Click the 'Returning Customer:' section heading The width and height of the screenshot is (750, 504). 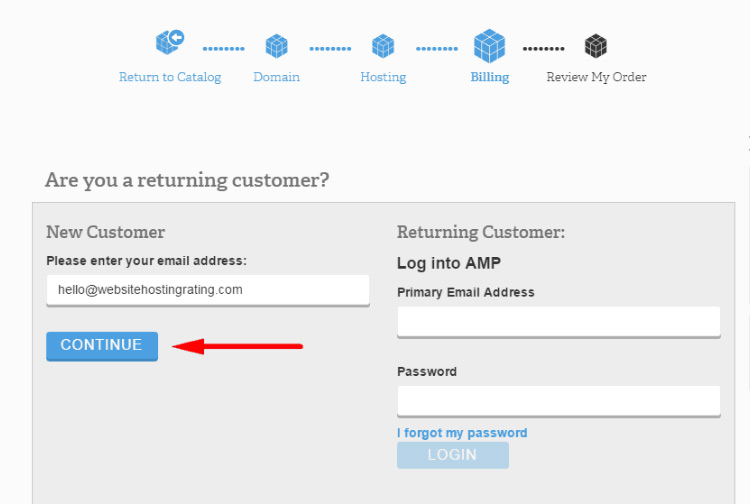[x=481, y=232]
